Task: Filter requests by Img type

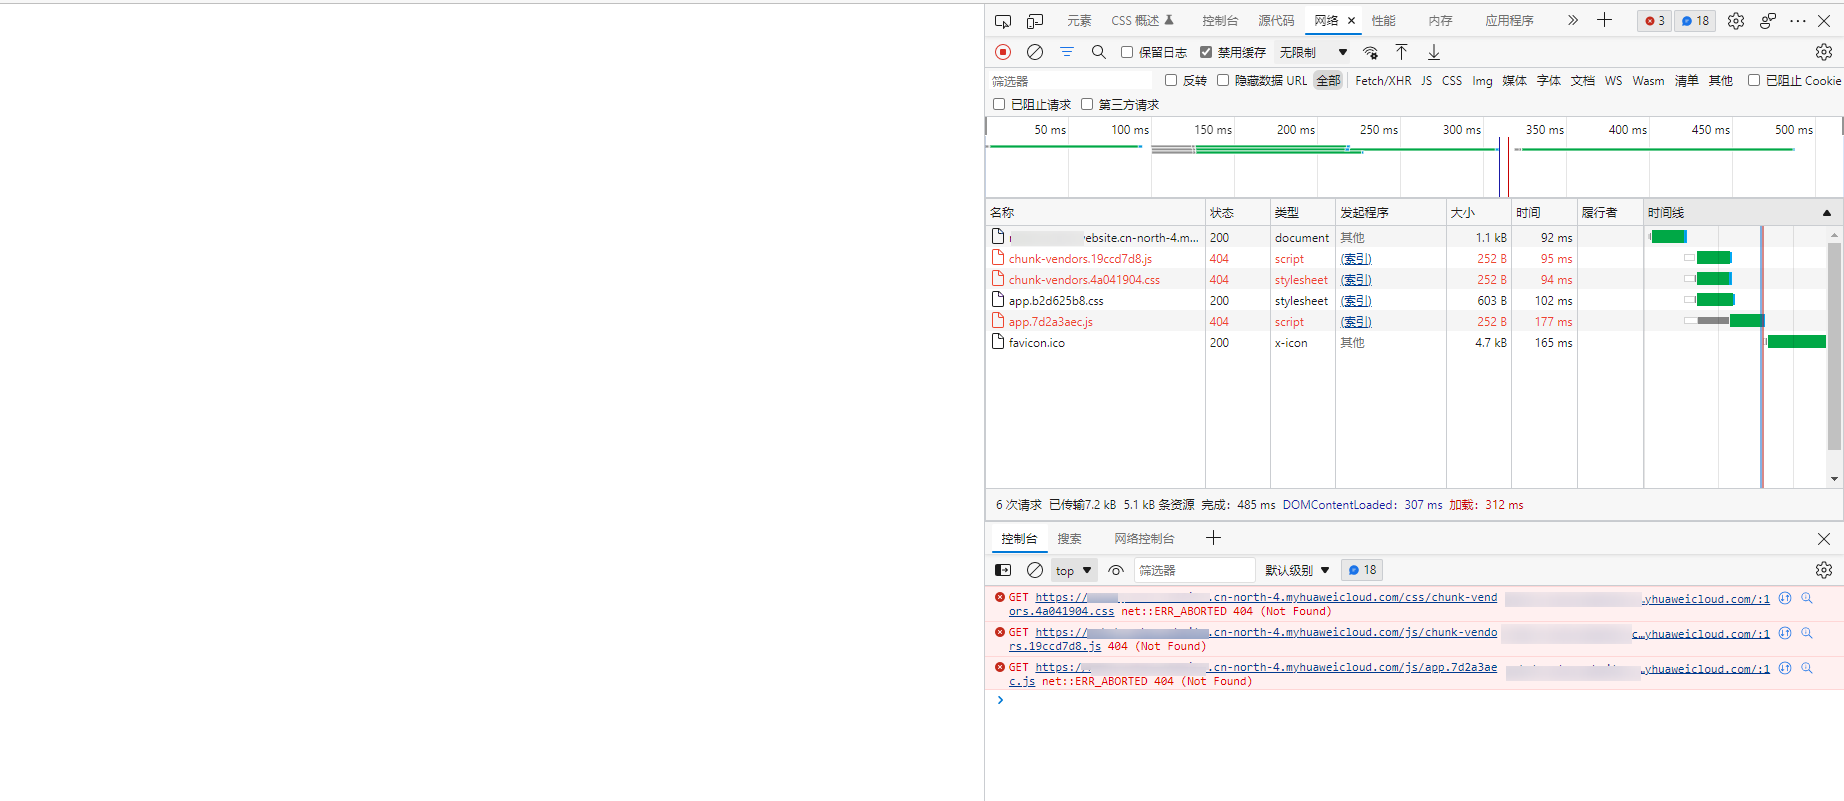Action: point(1482,81)
